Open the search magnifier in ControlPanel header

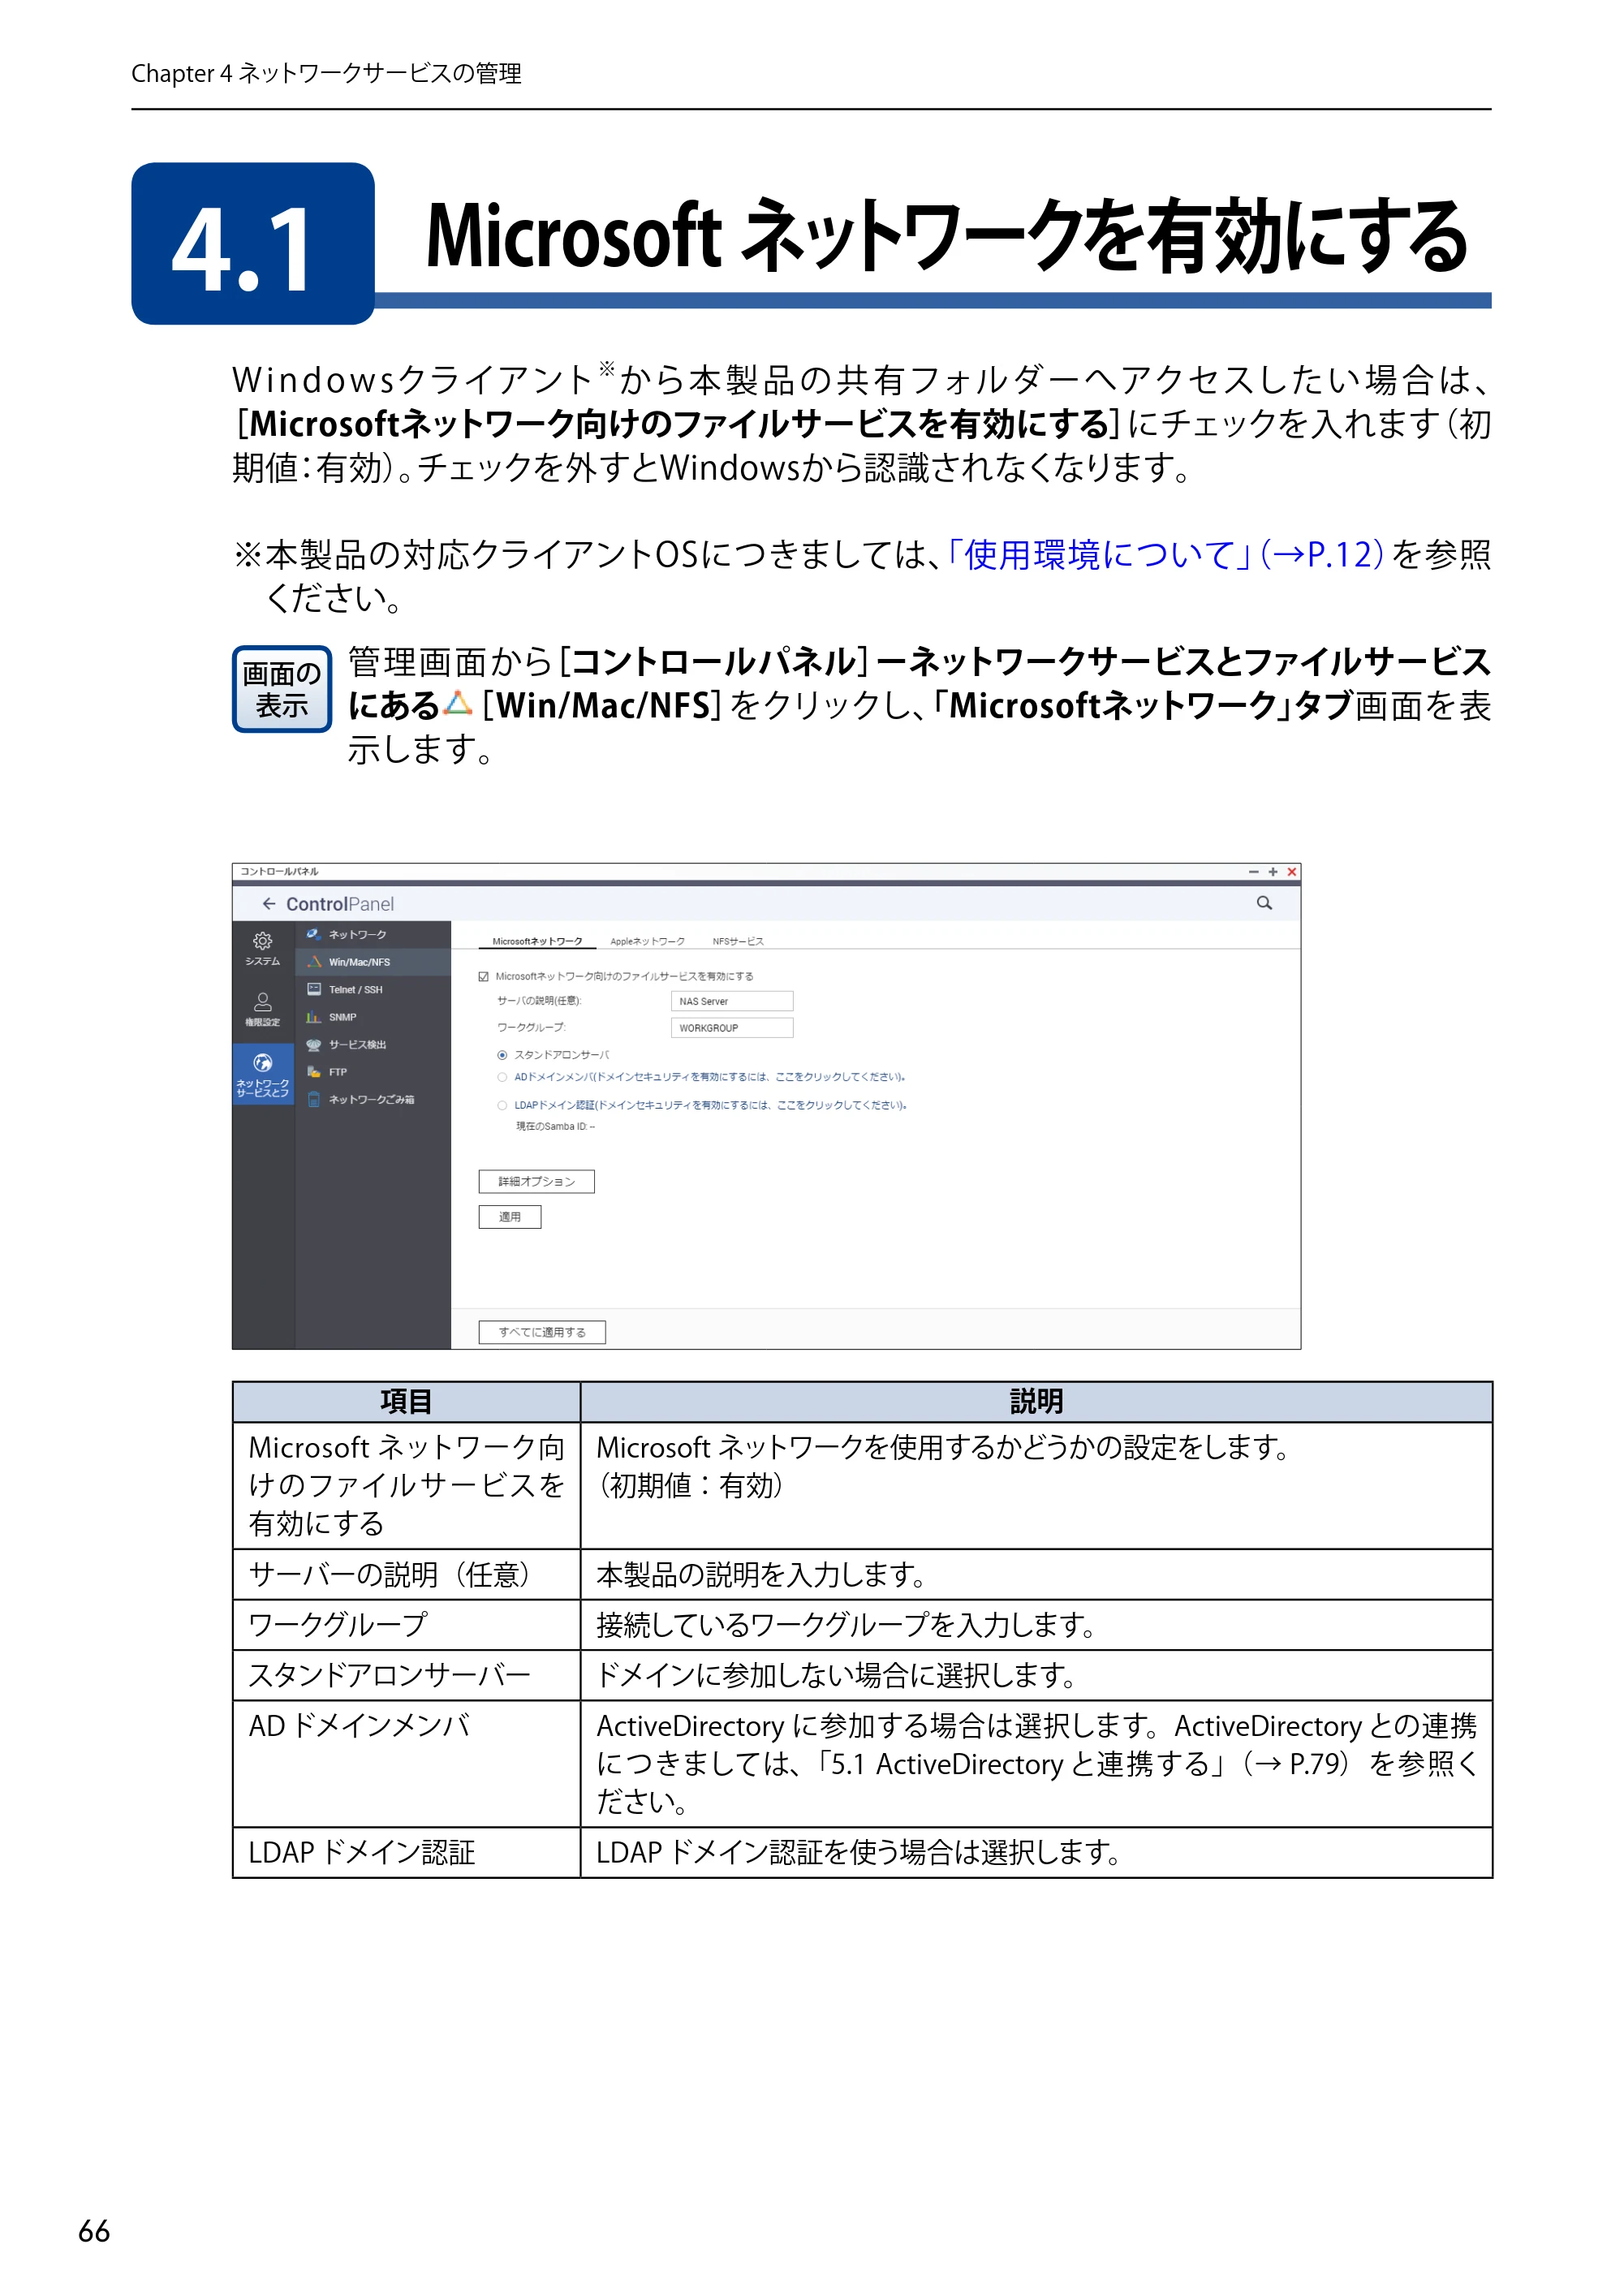click(x=1264, y=903)
